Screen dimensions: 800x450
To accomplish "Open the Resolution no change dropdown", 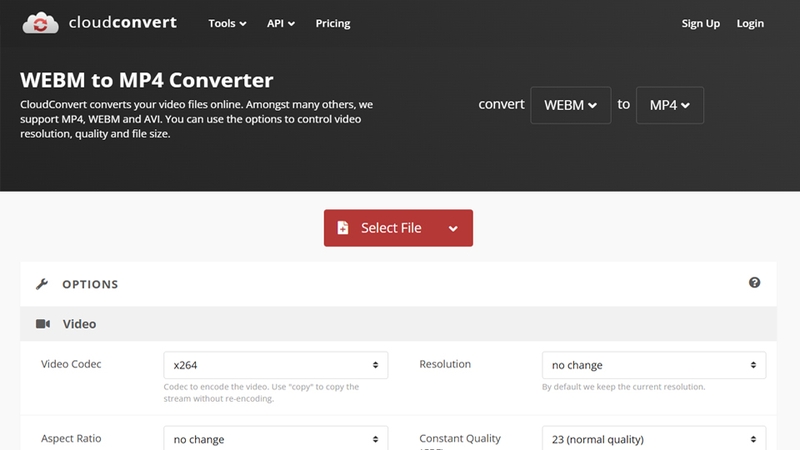I will [654, 365].
